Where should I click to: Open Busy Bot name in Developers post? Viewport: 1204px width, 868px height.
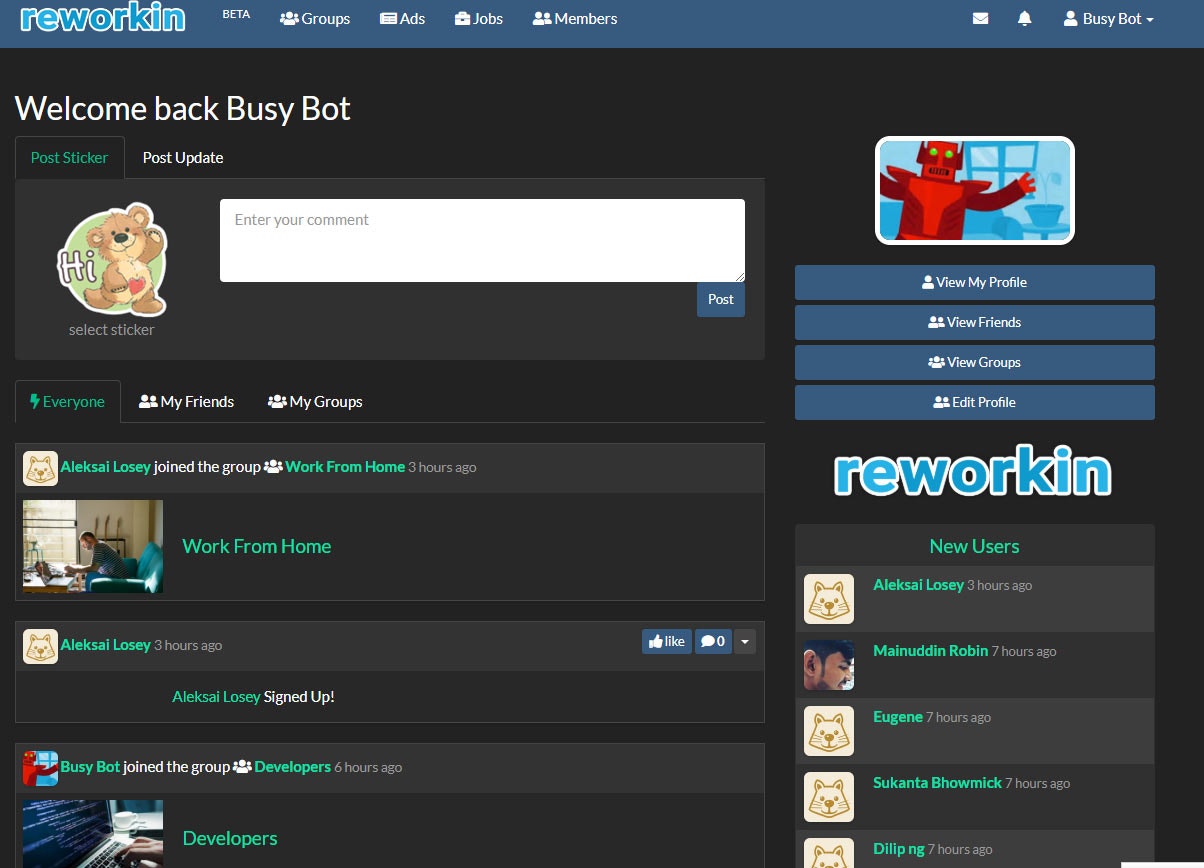coord(91,767)
